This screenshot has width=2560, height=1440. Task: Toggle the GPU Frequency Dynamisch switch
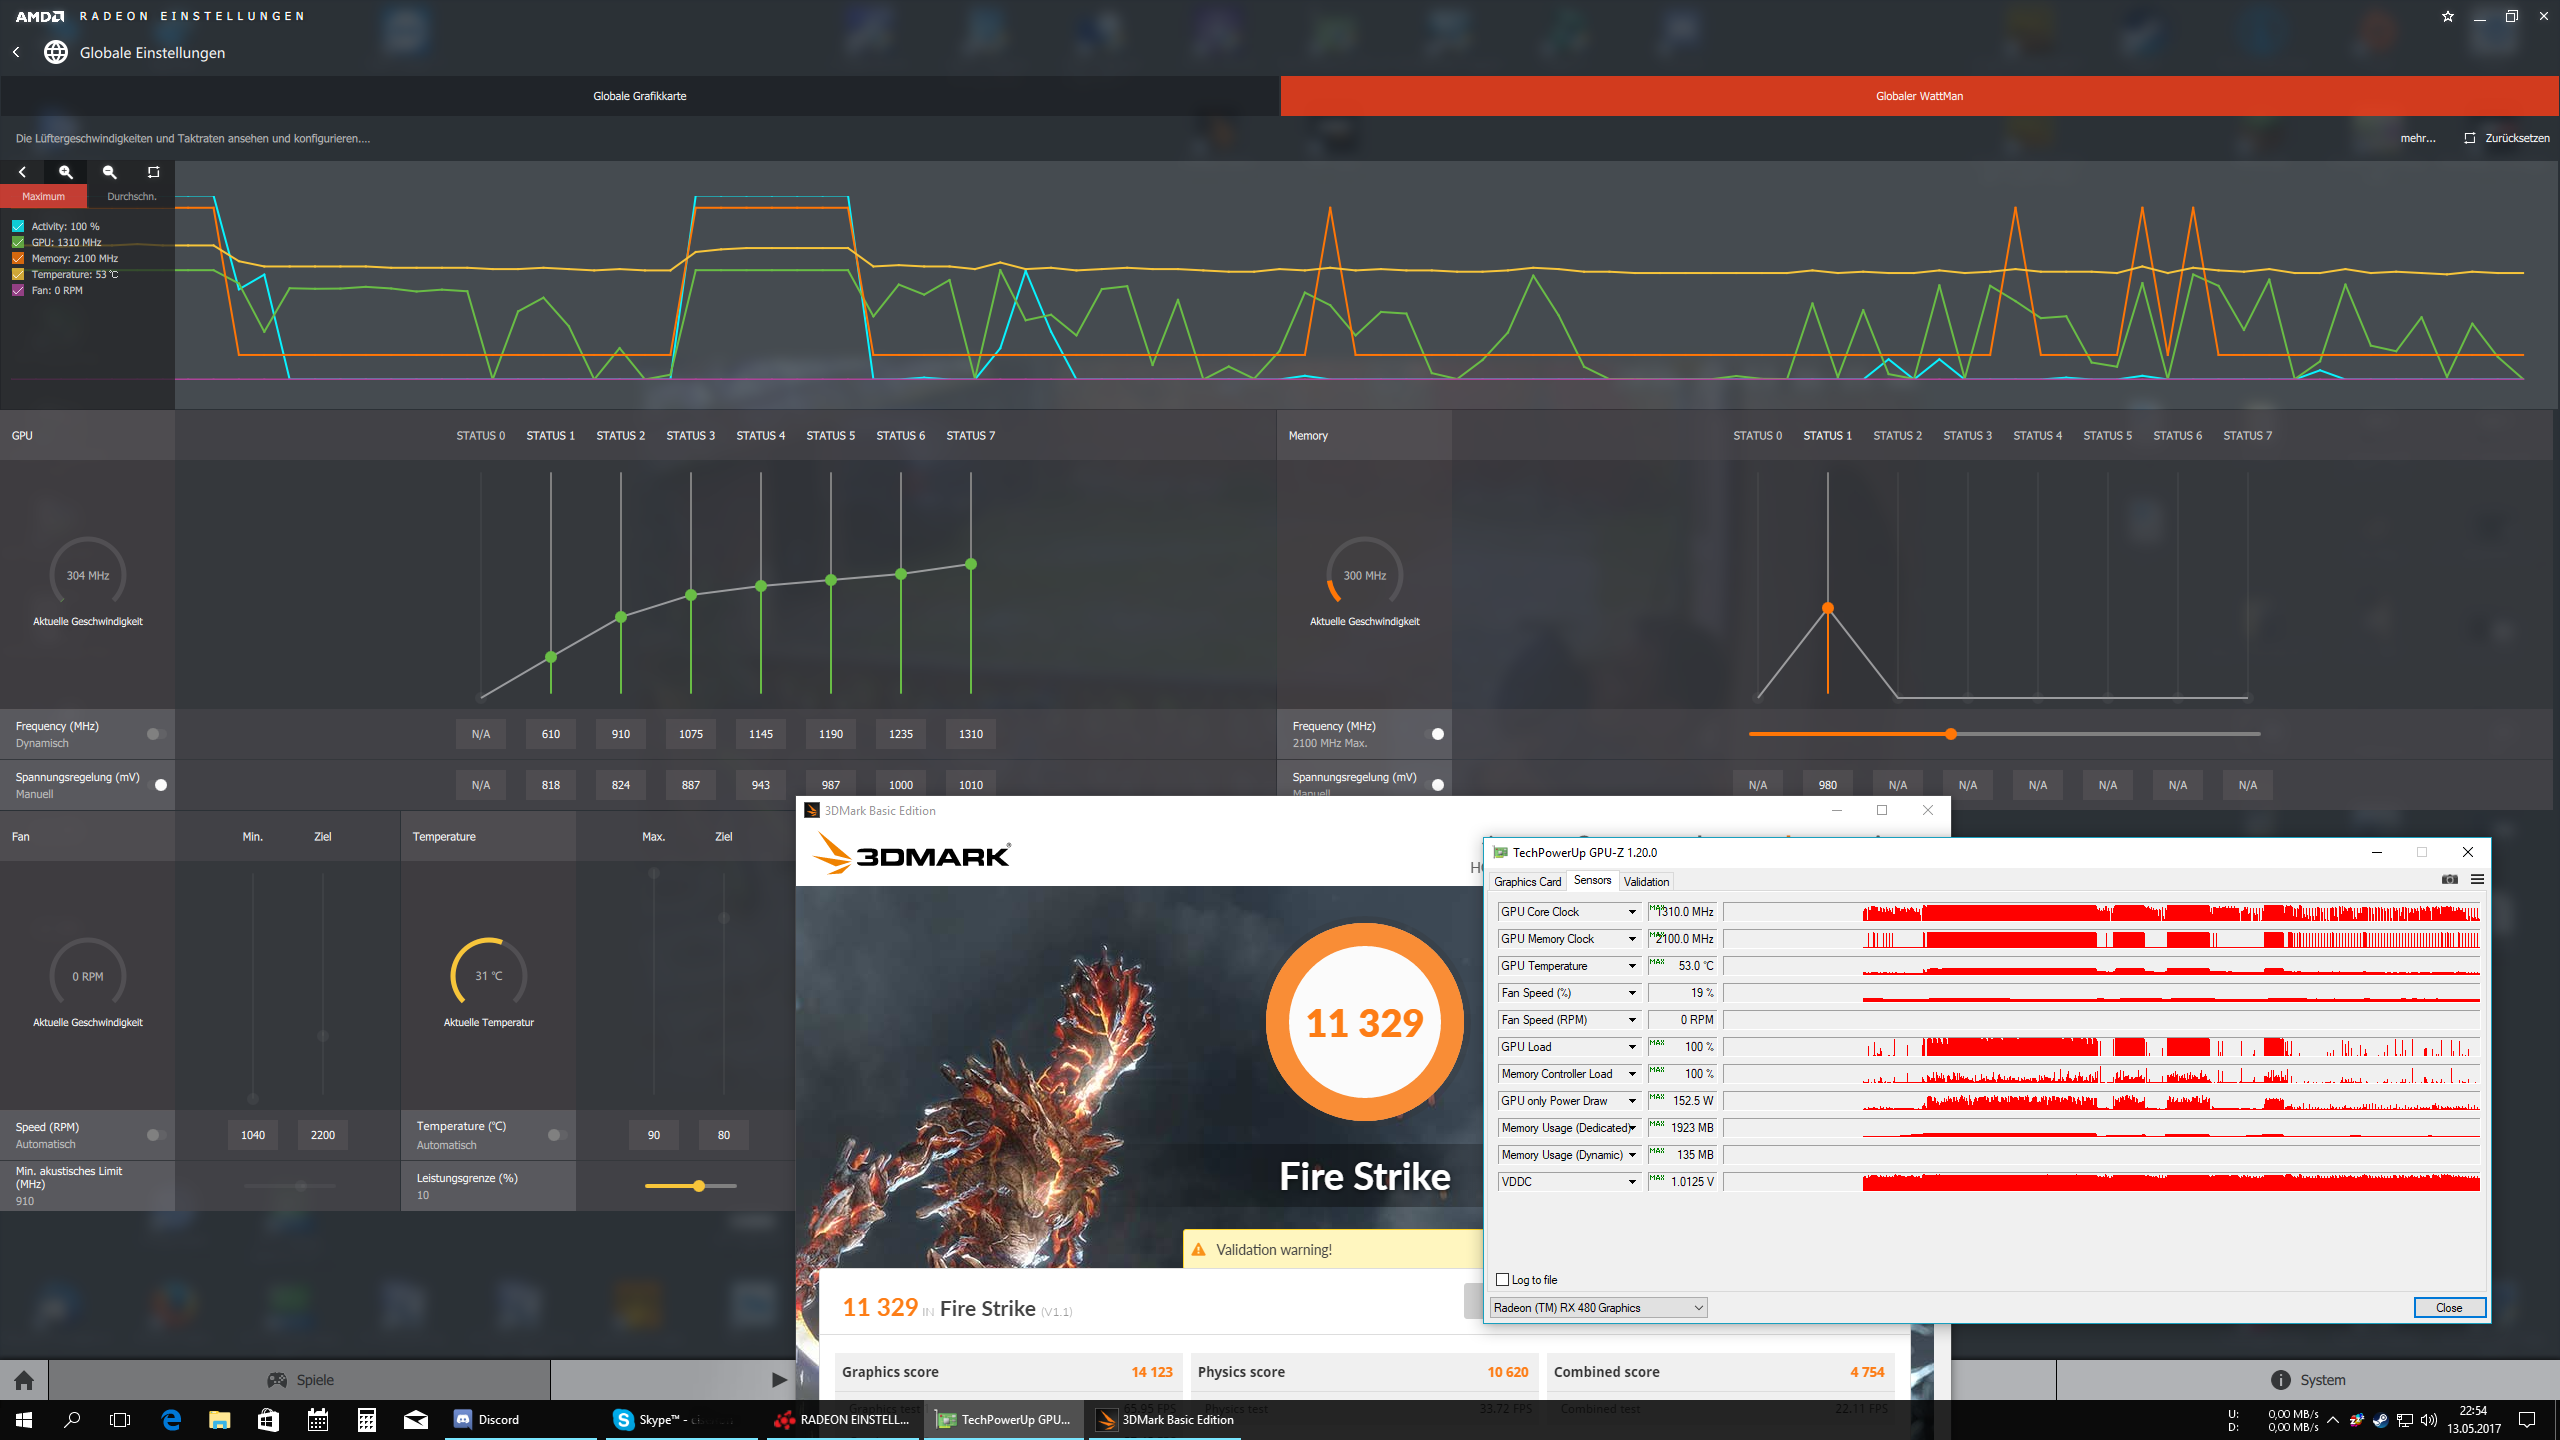click(x=155, y=734)
